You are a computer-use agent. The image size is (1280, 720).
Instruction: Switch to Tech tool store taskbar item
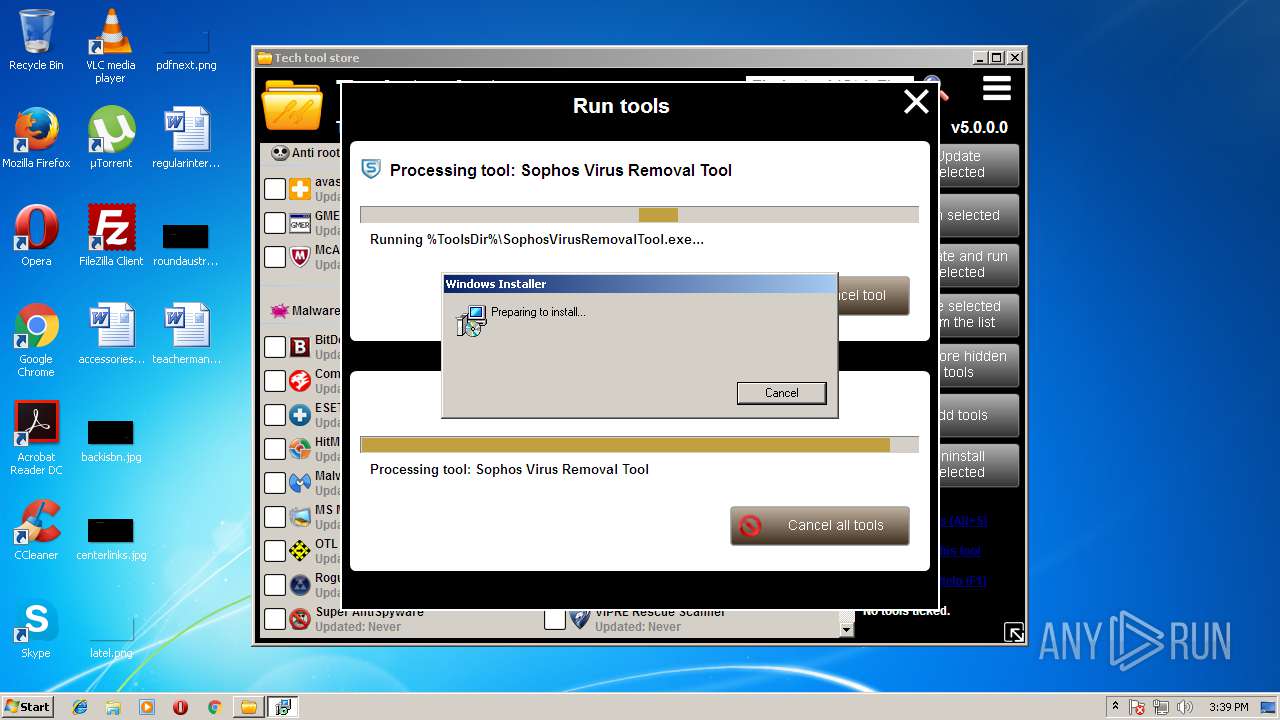(x=249, y=707)
